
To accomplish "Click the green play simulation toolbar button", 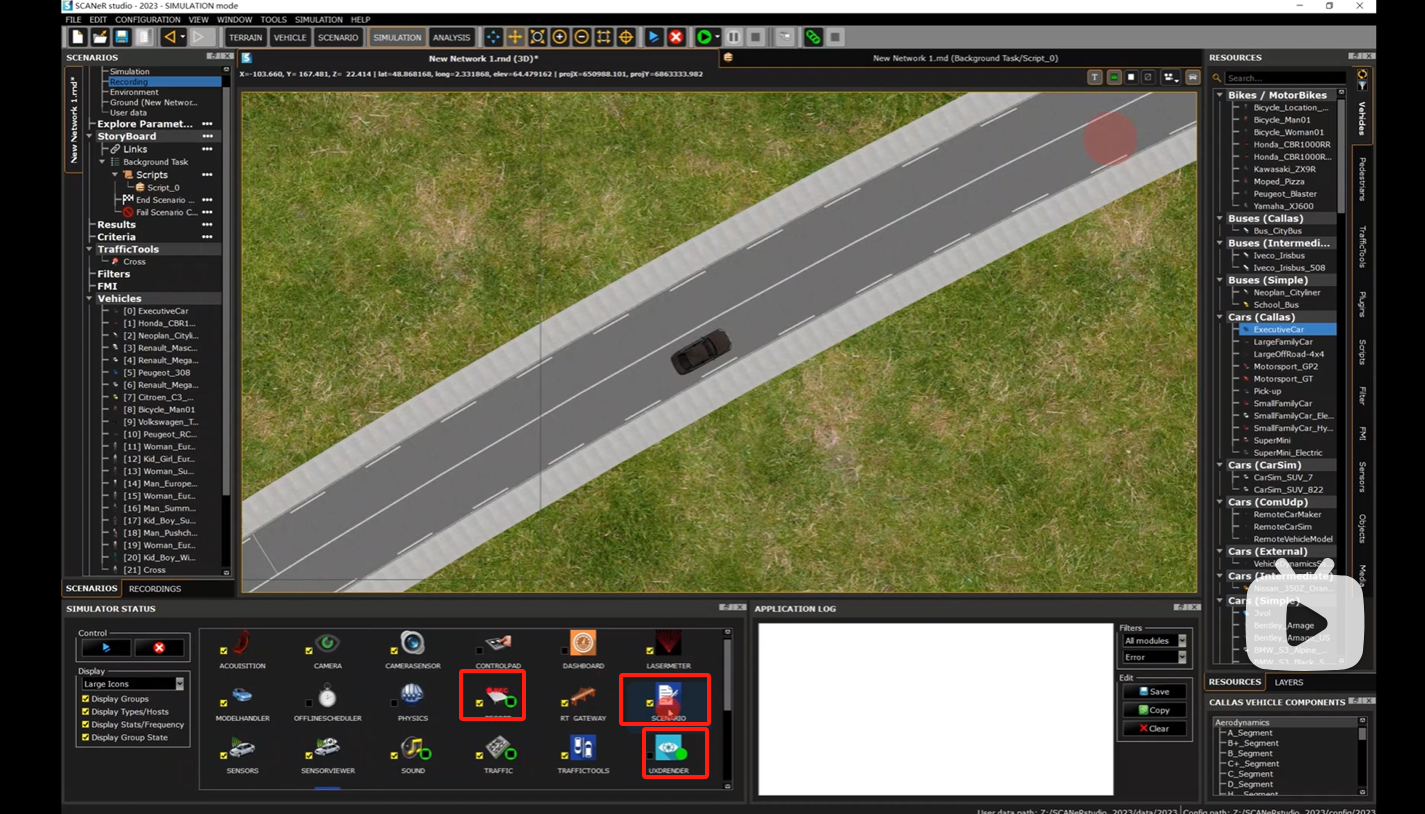I will [704, 37].
